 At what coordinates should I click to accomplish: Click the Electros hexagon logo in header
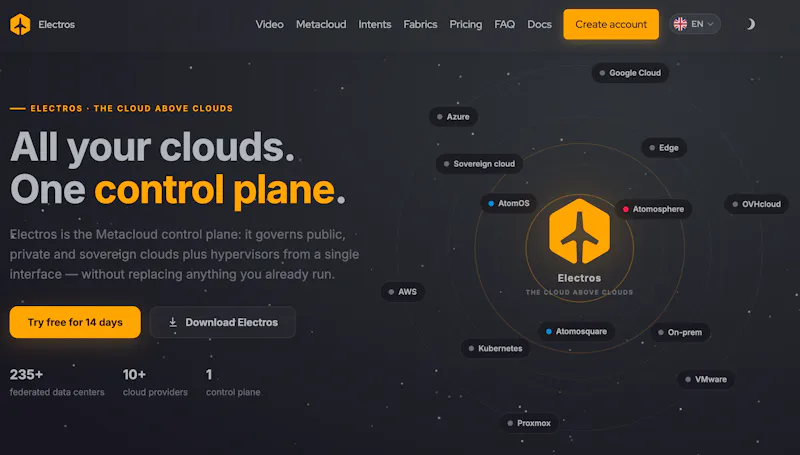tap(20, 24)
